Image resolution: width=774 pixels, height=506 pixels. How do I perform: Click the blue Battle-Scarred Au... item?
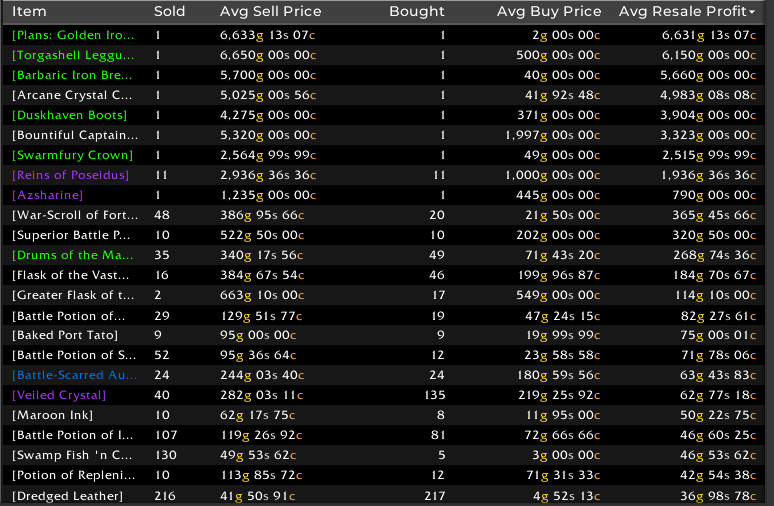73,375
